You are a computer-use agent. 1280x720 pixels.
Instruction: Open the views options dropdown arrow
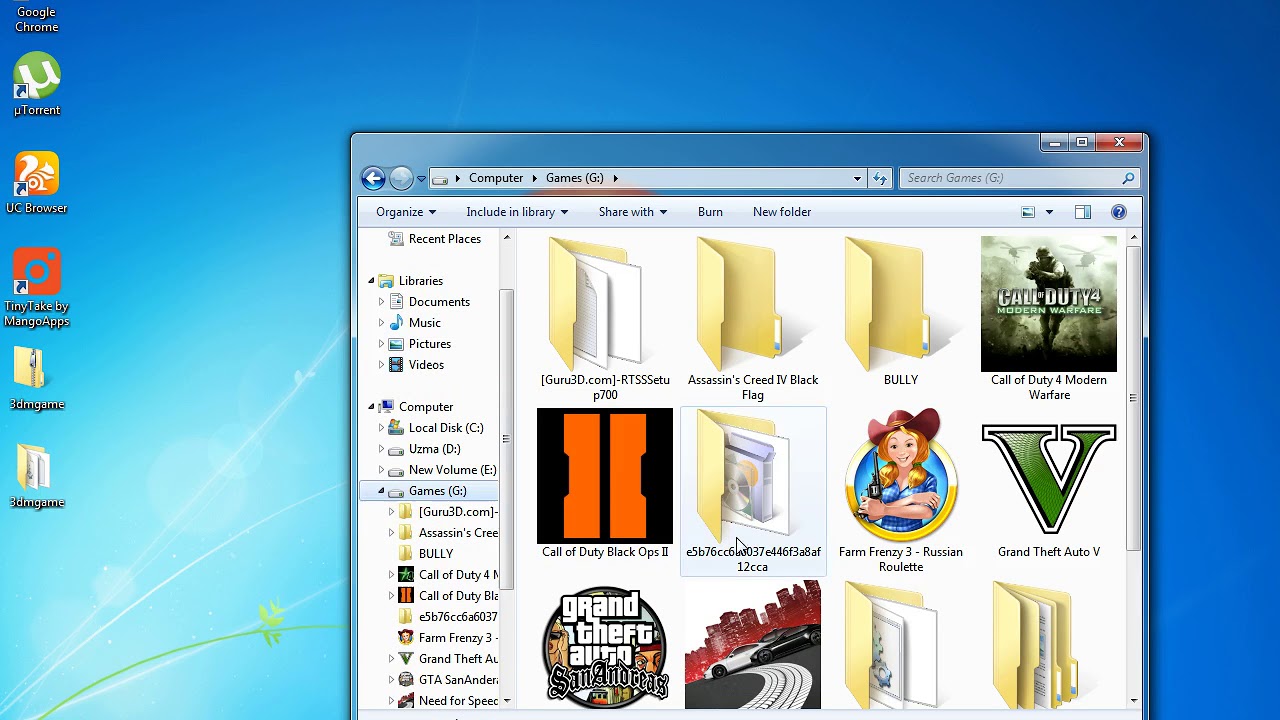click(1049, 212)
